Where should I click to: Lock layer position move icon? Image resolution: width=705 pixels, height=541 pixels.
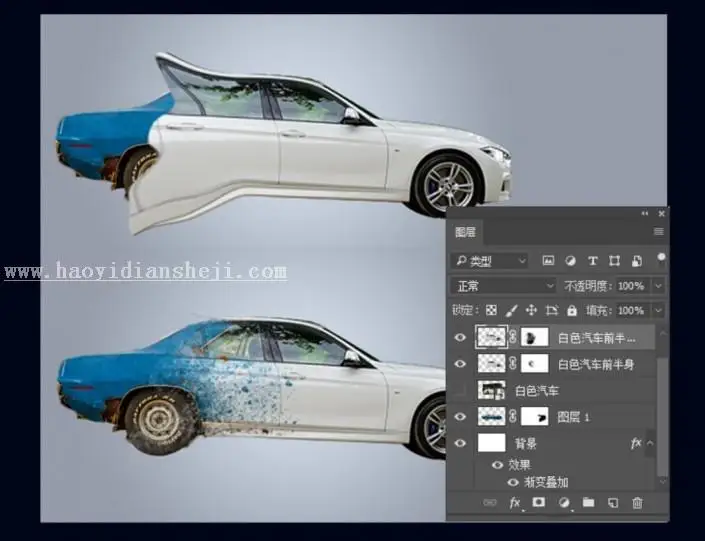[x=531, y=310]
